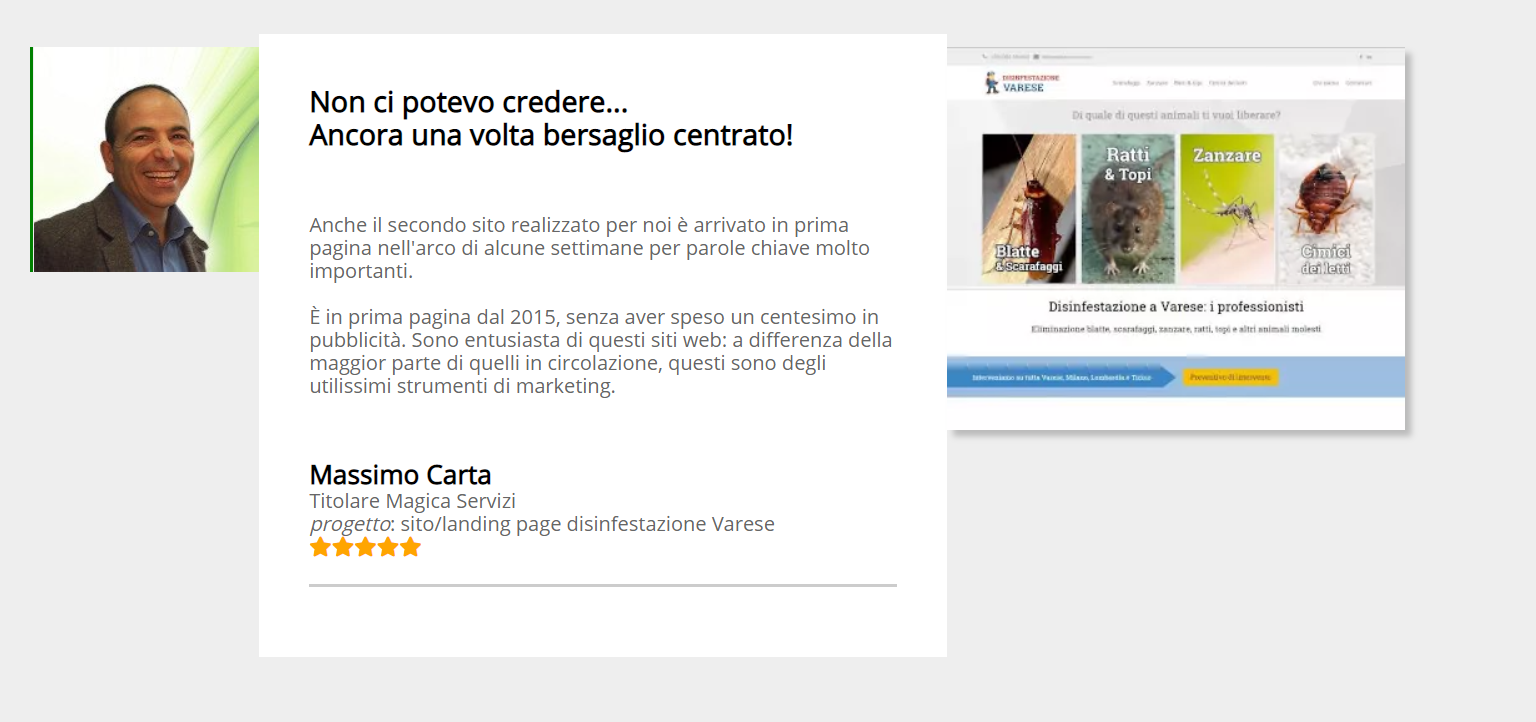Open the Cimici dei letti bedbug tile

click(x=1326, y=209)
